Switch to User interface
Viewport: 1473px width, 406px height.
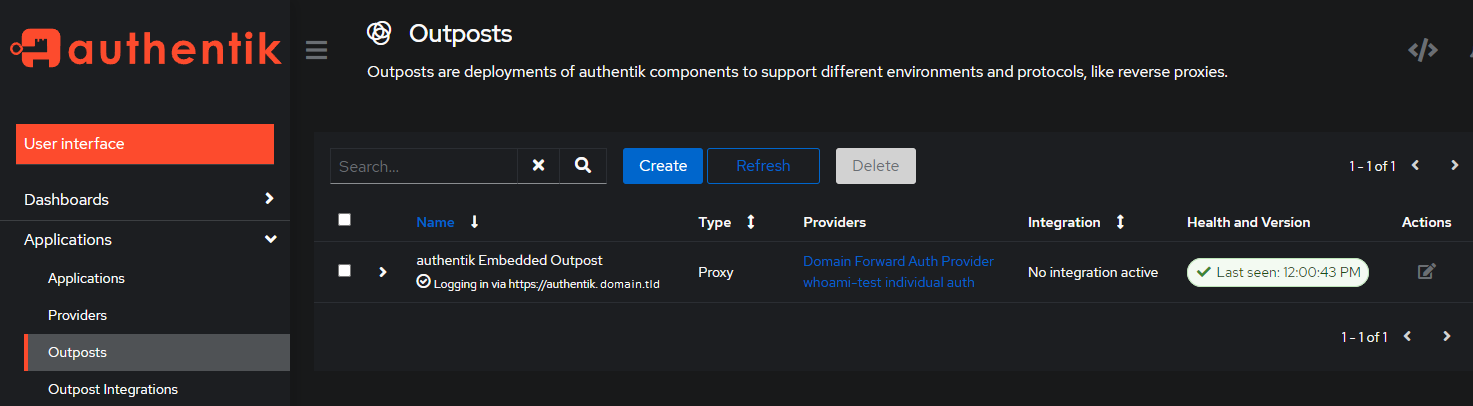pos(145,144)
